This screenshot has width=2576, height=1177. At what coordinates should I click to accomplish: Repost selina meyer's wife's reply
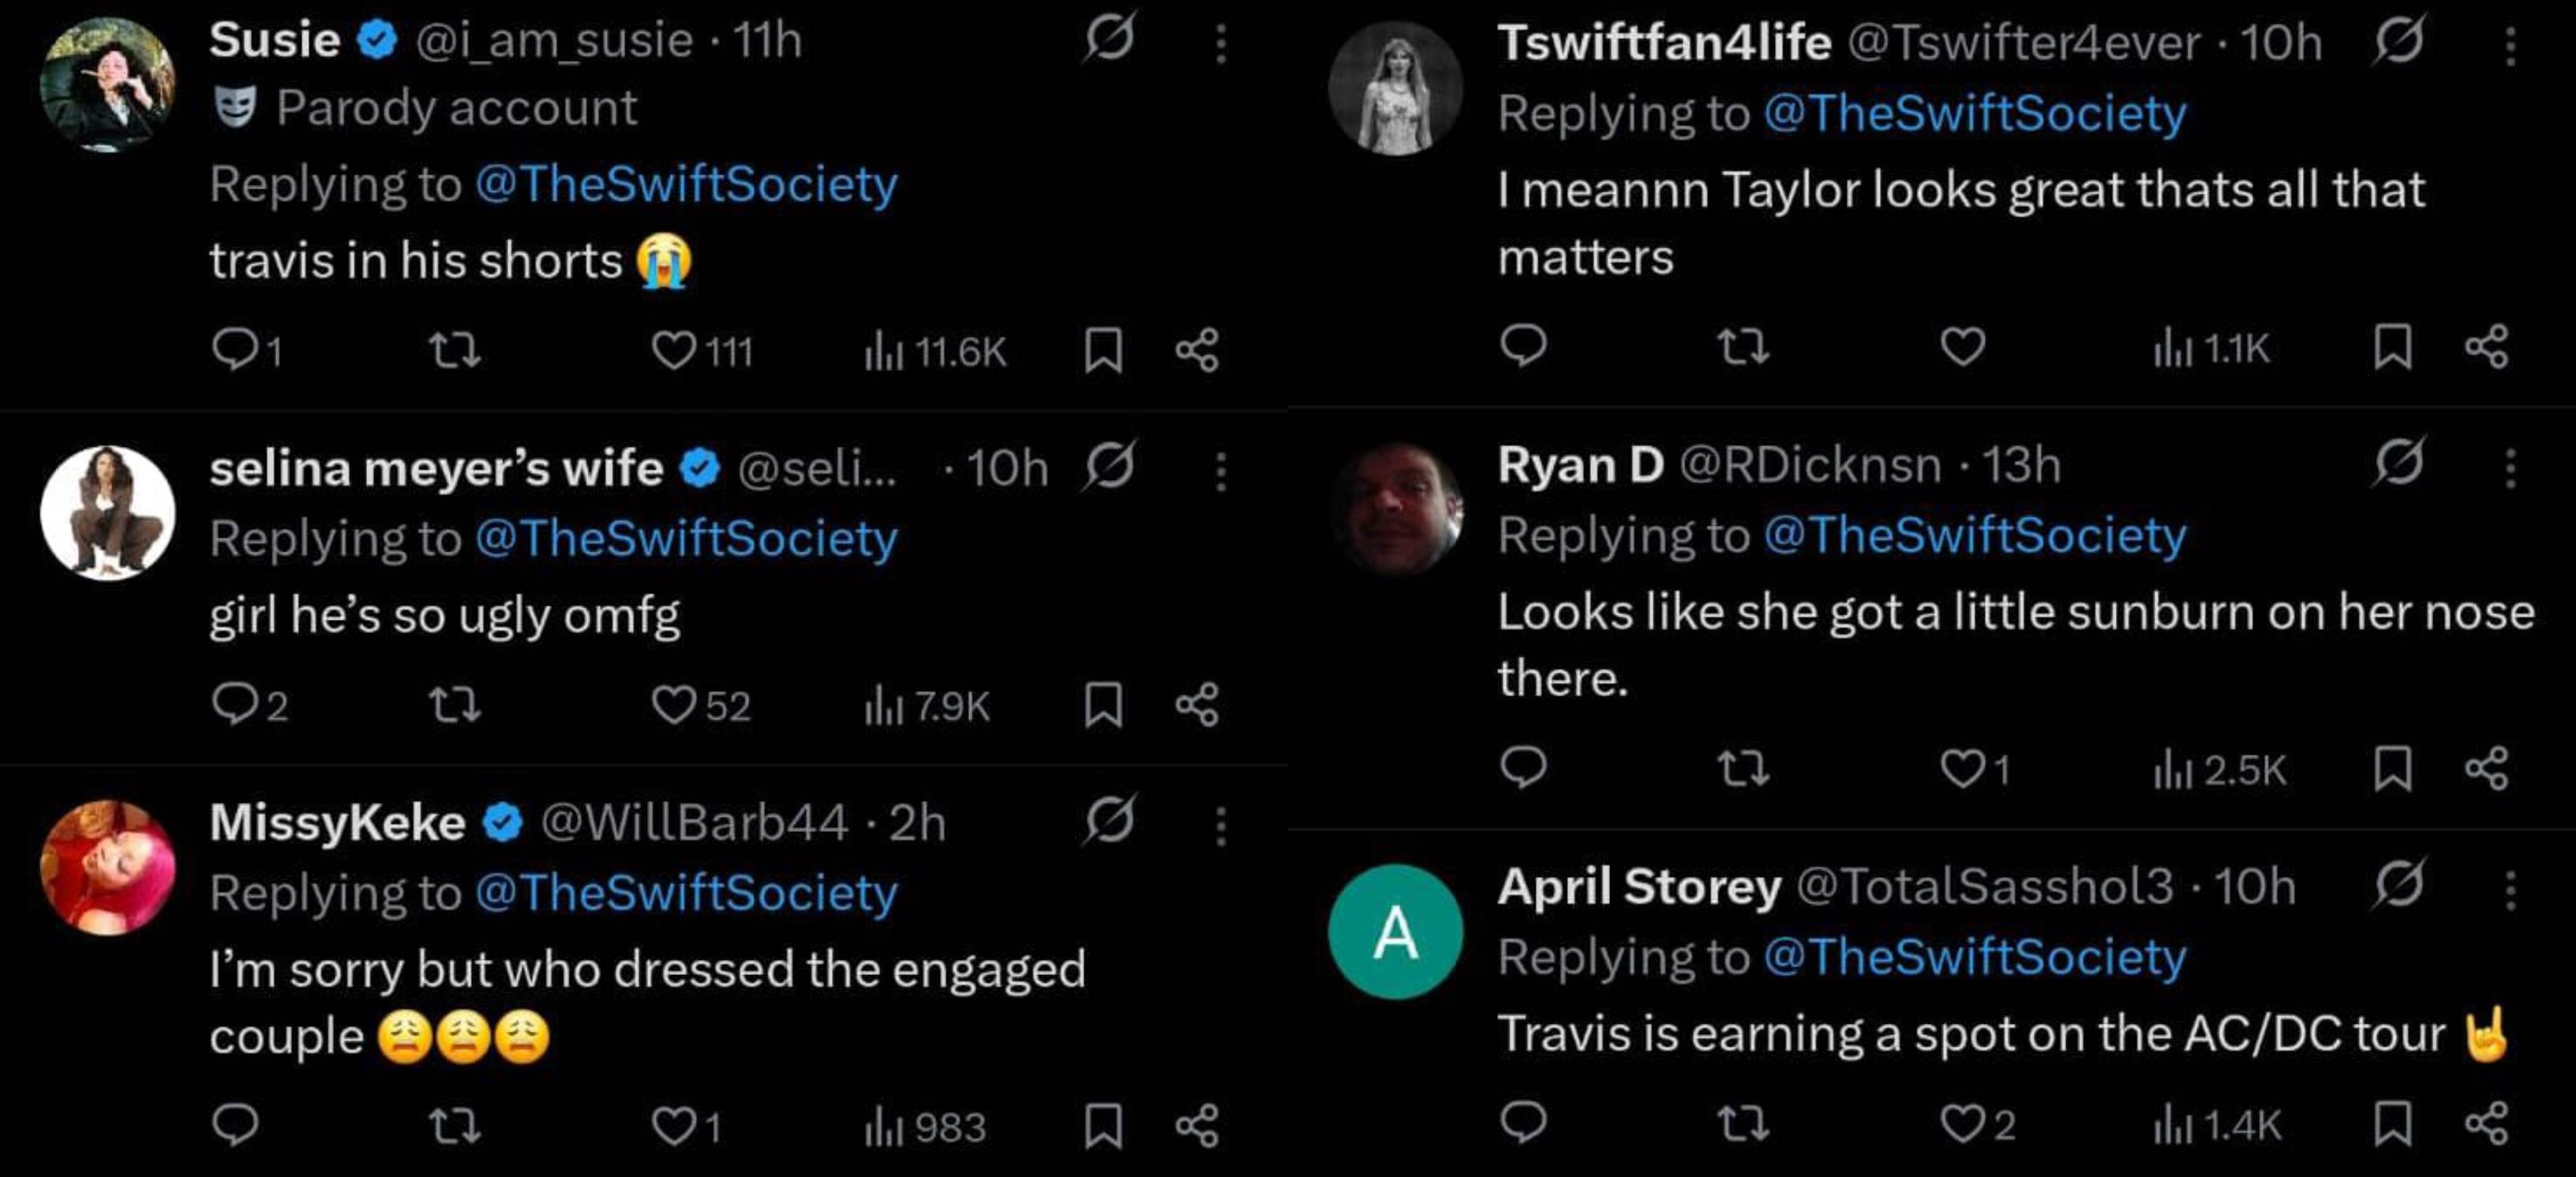(x=455, y=705)
